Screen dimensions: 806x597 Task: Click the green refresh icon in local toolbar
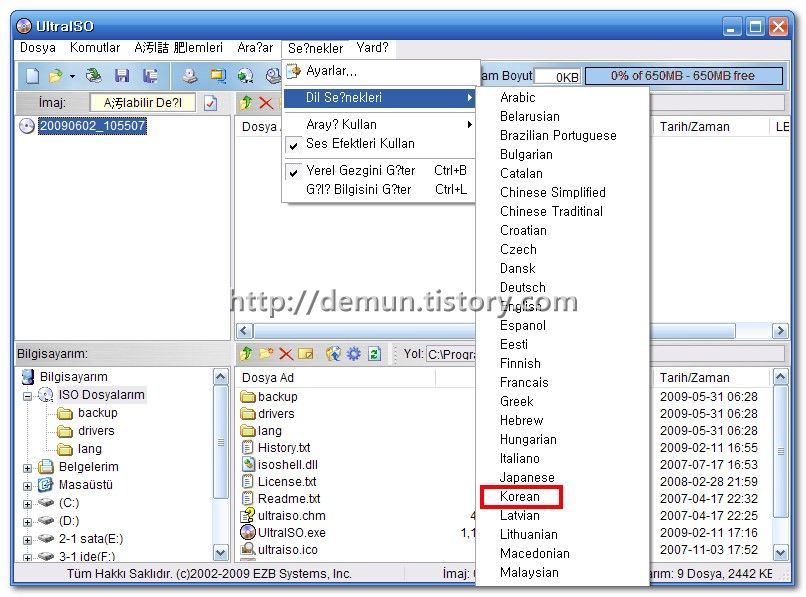point(374,354)
